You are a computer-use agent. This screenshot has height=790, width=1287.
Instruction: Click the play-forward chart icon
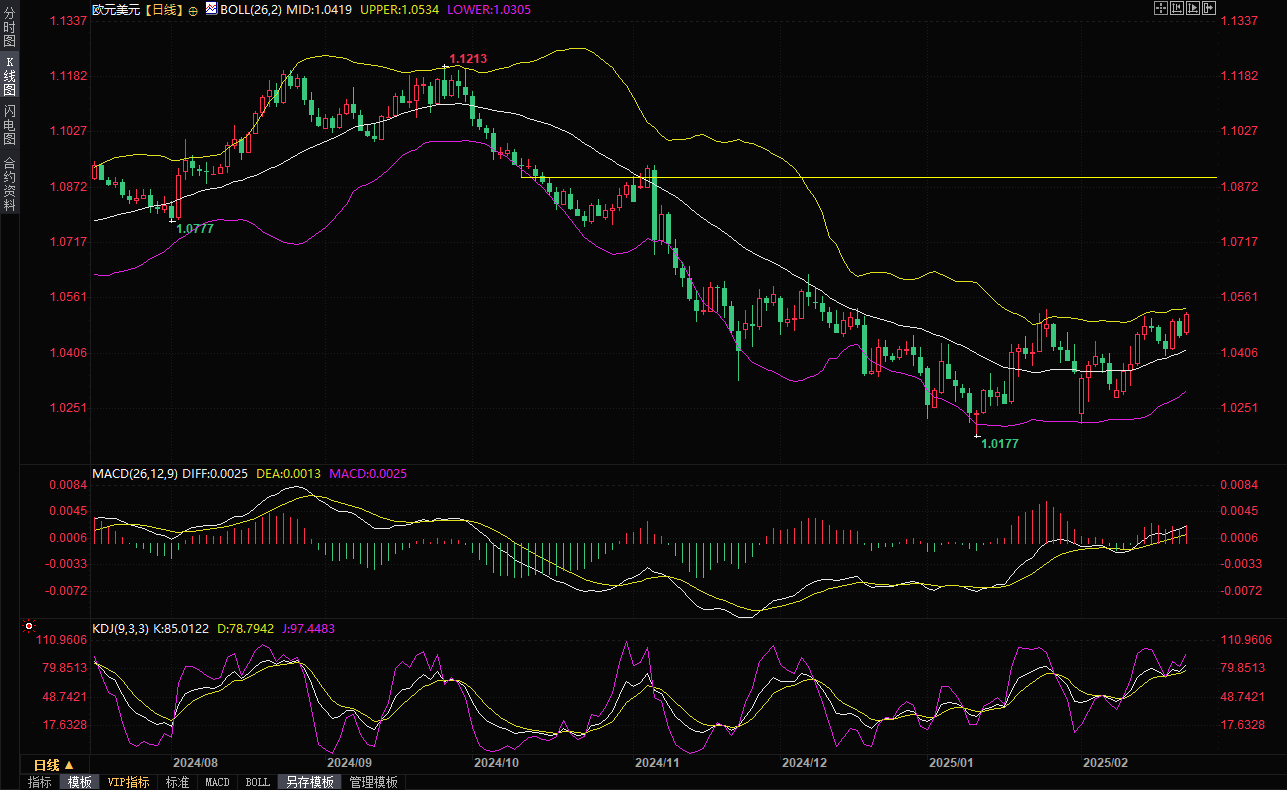tap(1193, 8)
